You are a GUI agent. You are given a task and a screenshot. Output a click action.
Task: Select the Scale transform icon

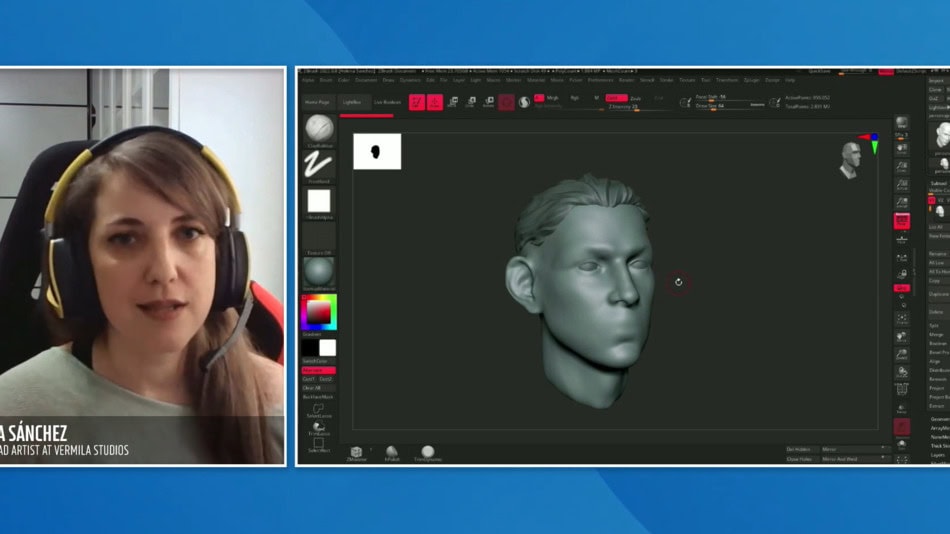coord(471,102)
